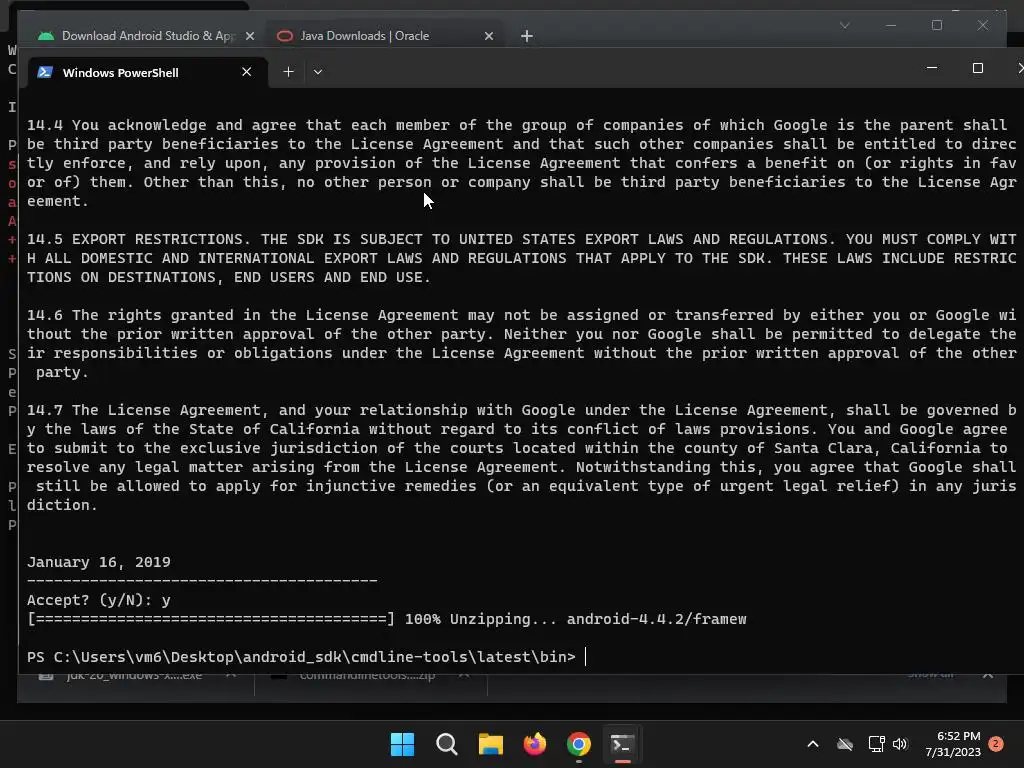Click the Android icon on the Android Studio tab
This screenshot has width=1024, height=768.
click(46, 36)
